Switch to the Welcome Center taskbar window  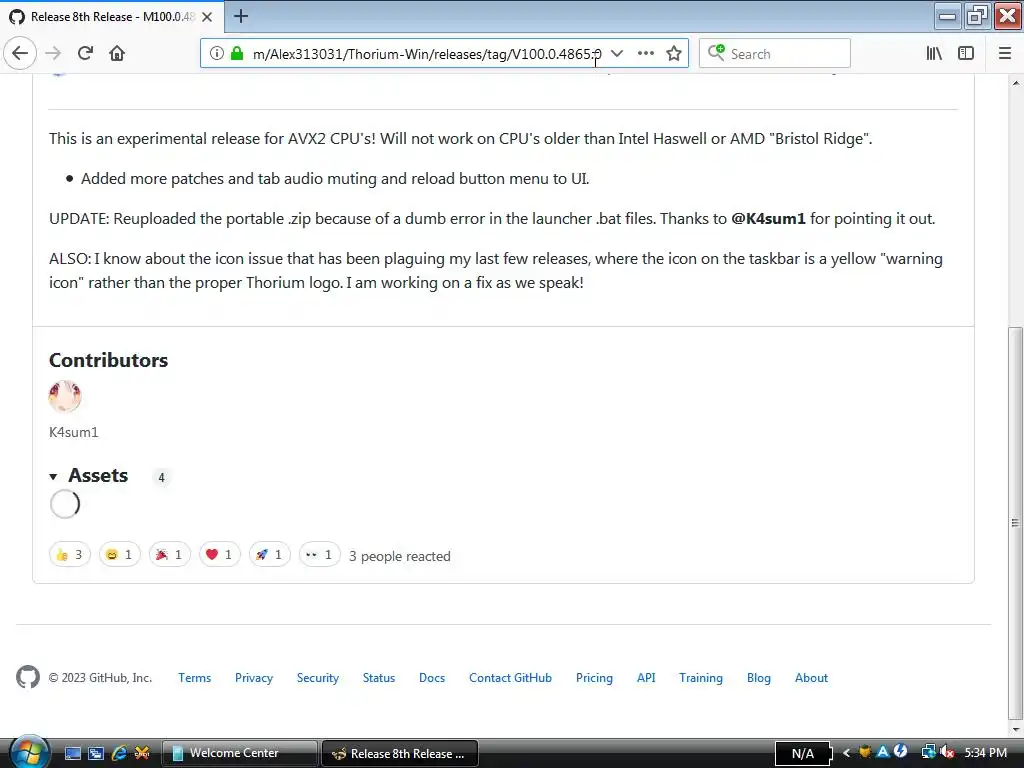[239, 753]
